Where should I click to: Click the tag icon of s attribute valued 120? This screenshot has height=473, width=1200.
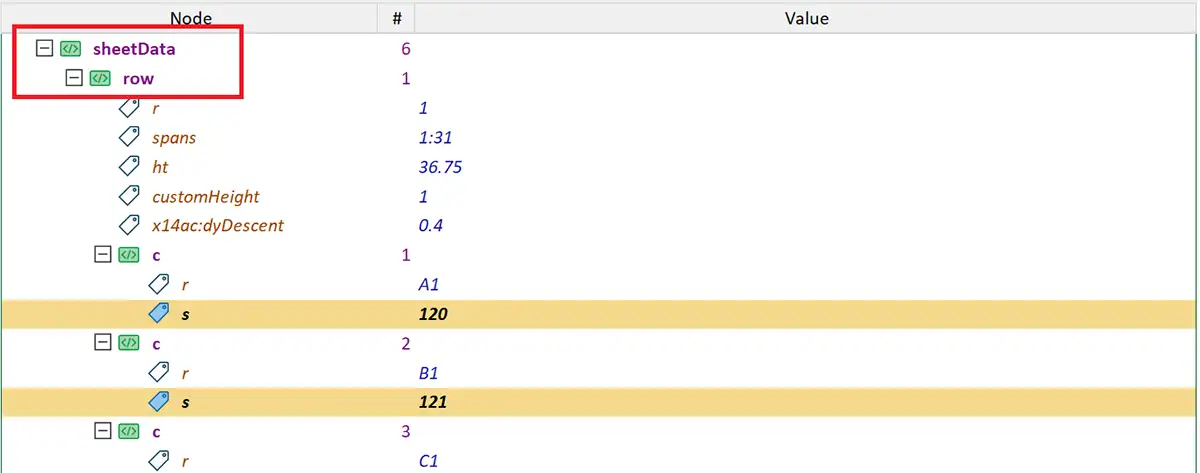(158, 314)
